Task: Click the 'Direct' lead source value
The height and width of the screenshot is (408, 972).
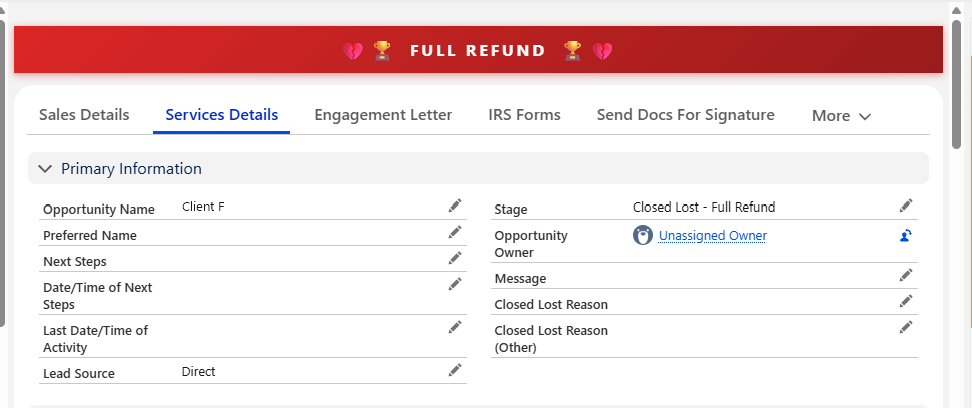Action: 198,371
